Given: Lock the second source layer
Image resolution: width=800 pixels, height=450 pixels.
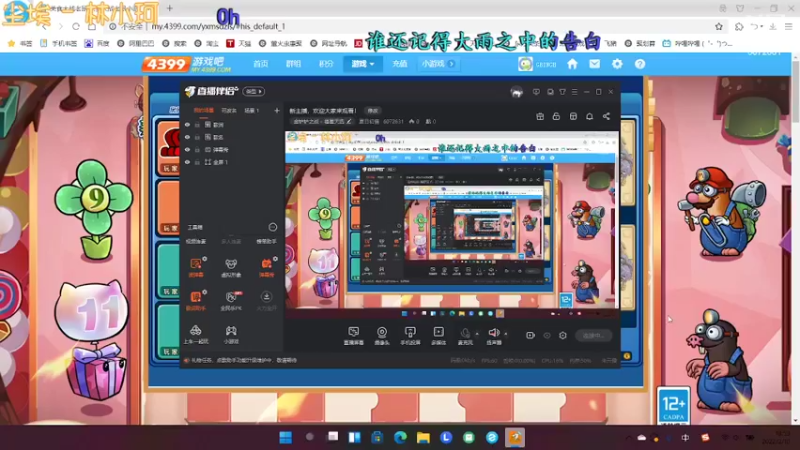Looking at the screenshot, I should (x=197, y=137).
